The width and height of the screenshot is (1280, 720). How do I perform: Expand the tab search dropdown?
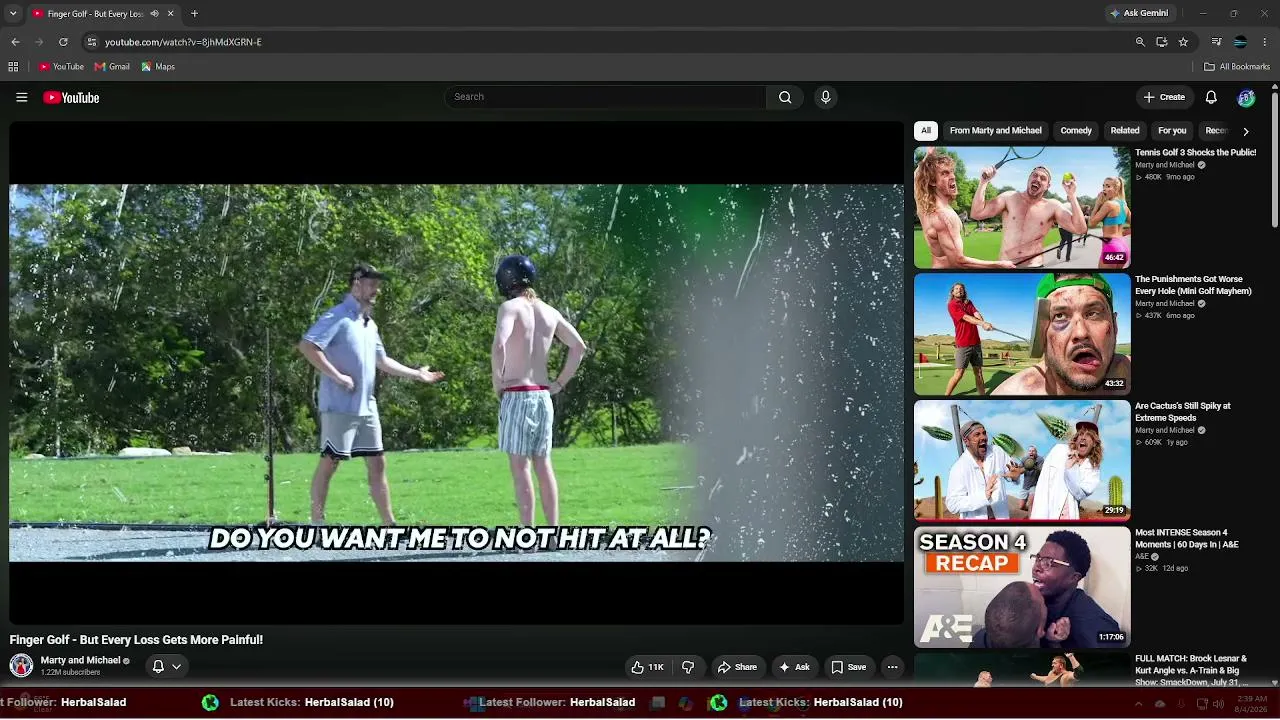(13, 14)
